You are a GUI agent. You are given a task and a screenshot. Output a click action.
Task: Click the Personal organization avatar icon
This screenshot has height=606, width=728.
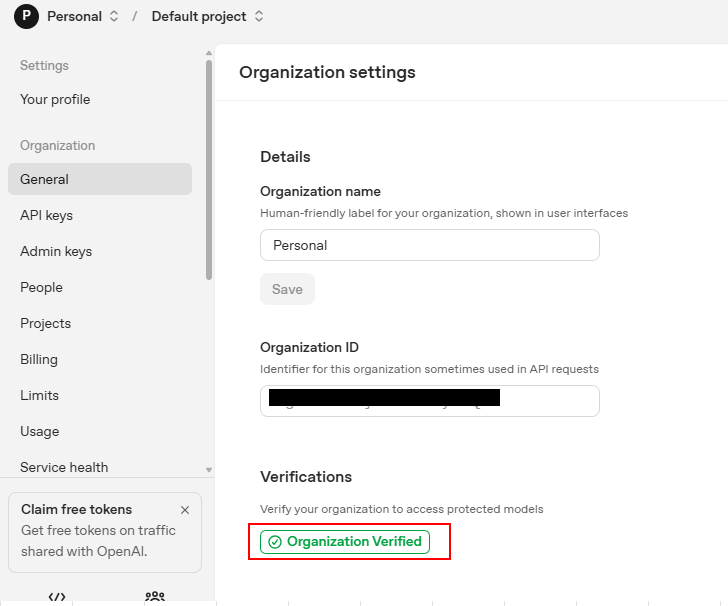coord(26,17)
